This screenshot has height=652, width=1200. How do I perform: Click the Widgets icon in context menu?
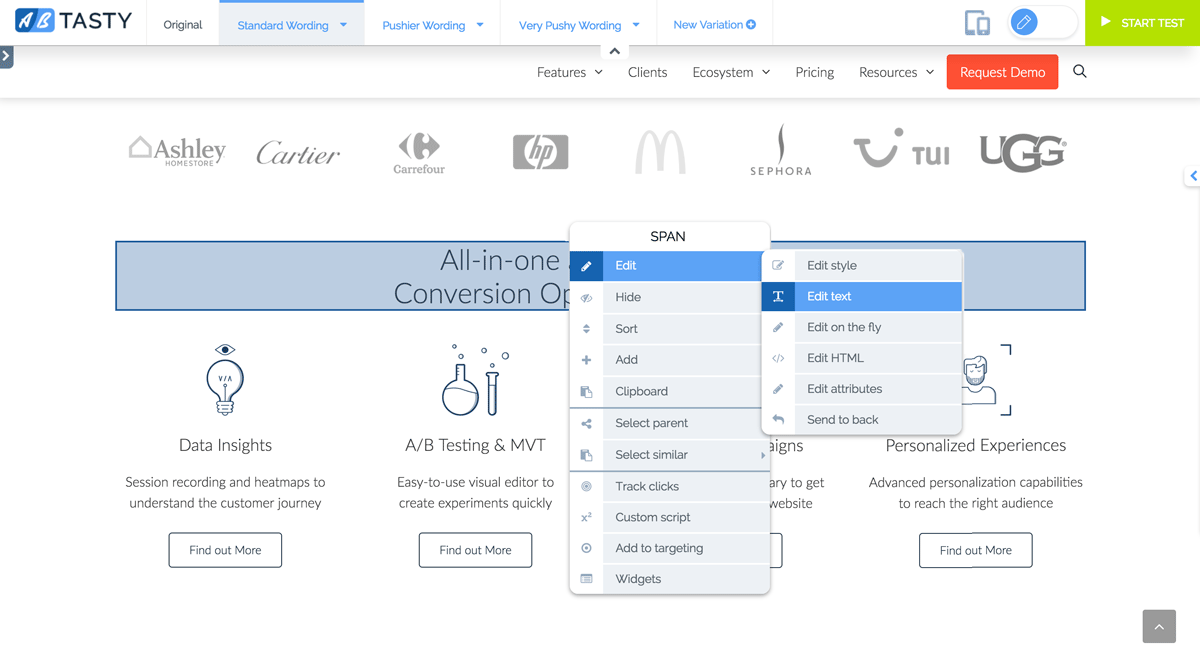[586, 579]
